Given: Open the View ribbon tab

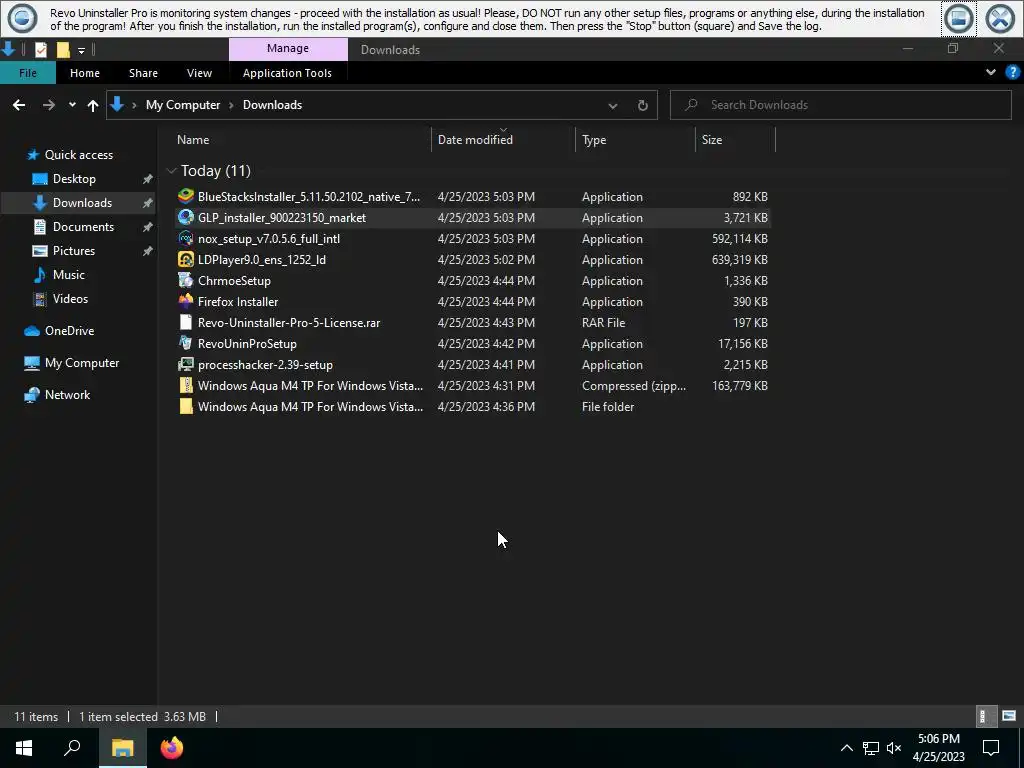Looking at the screenshot, I should click(x=199, y=72).
